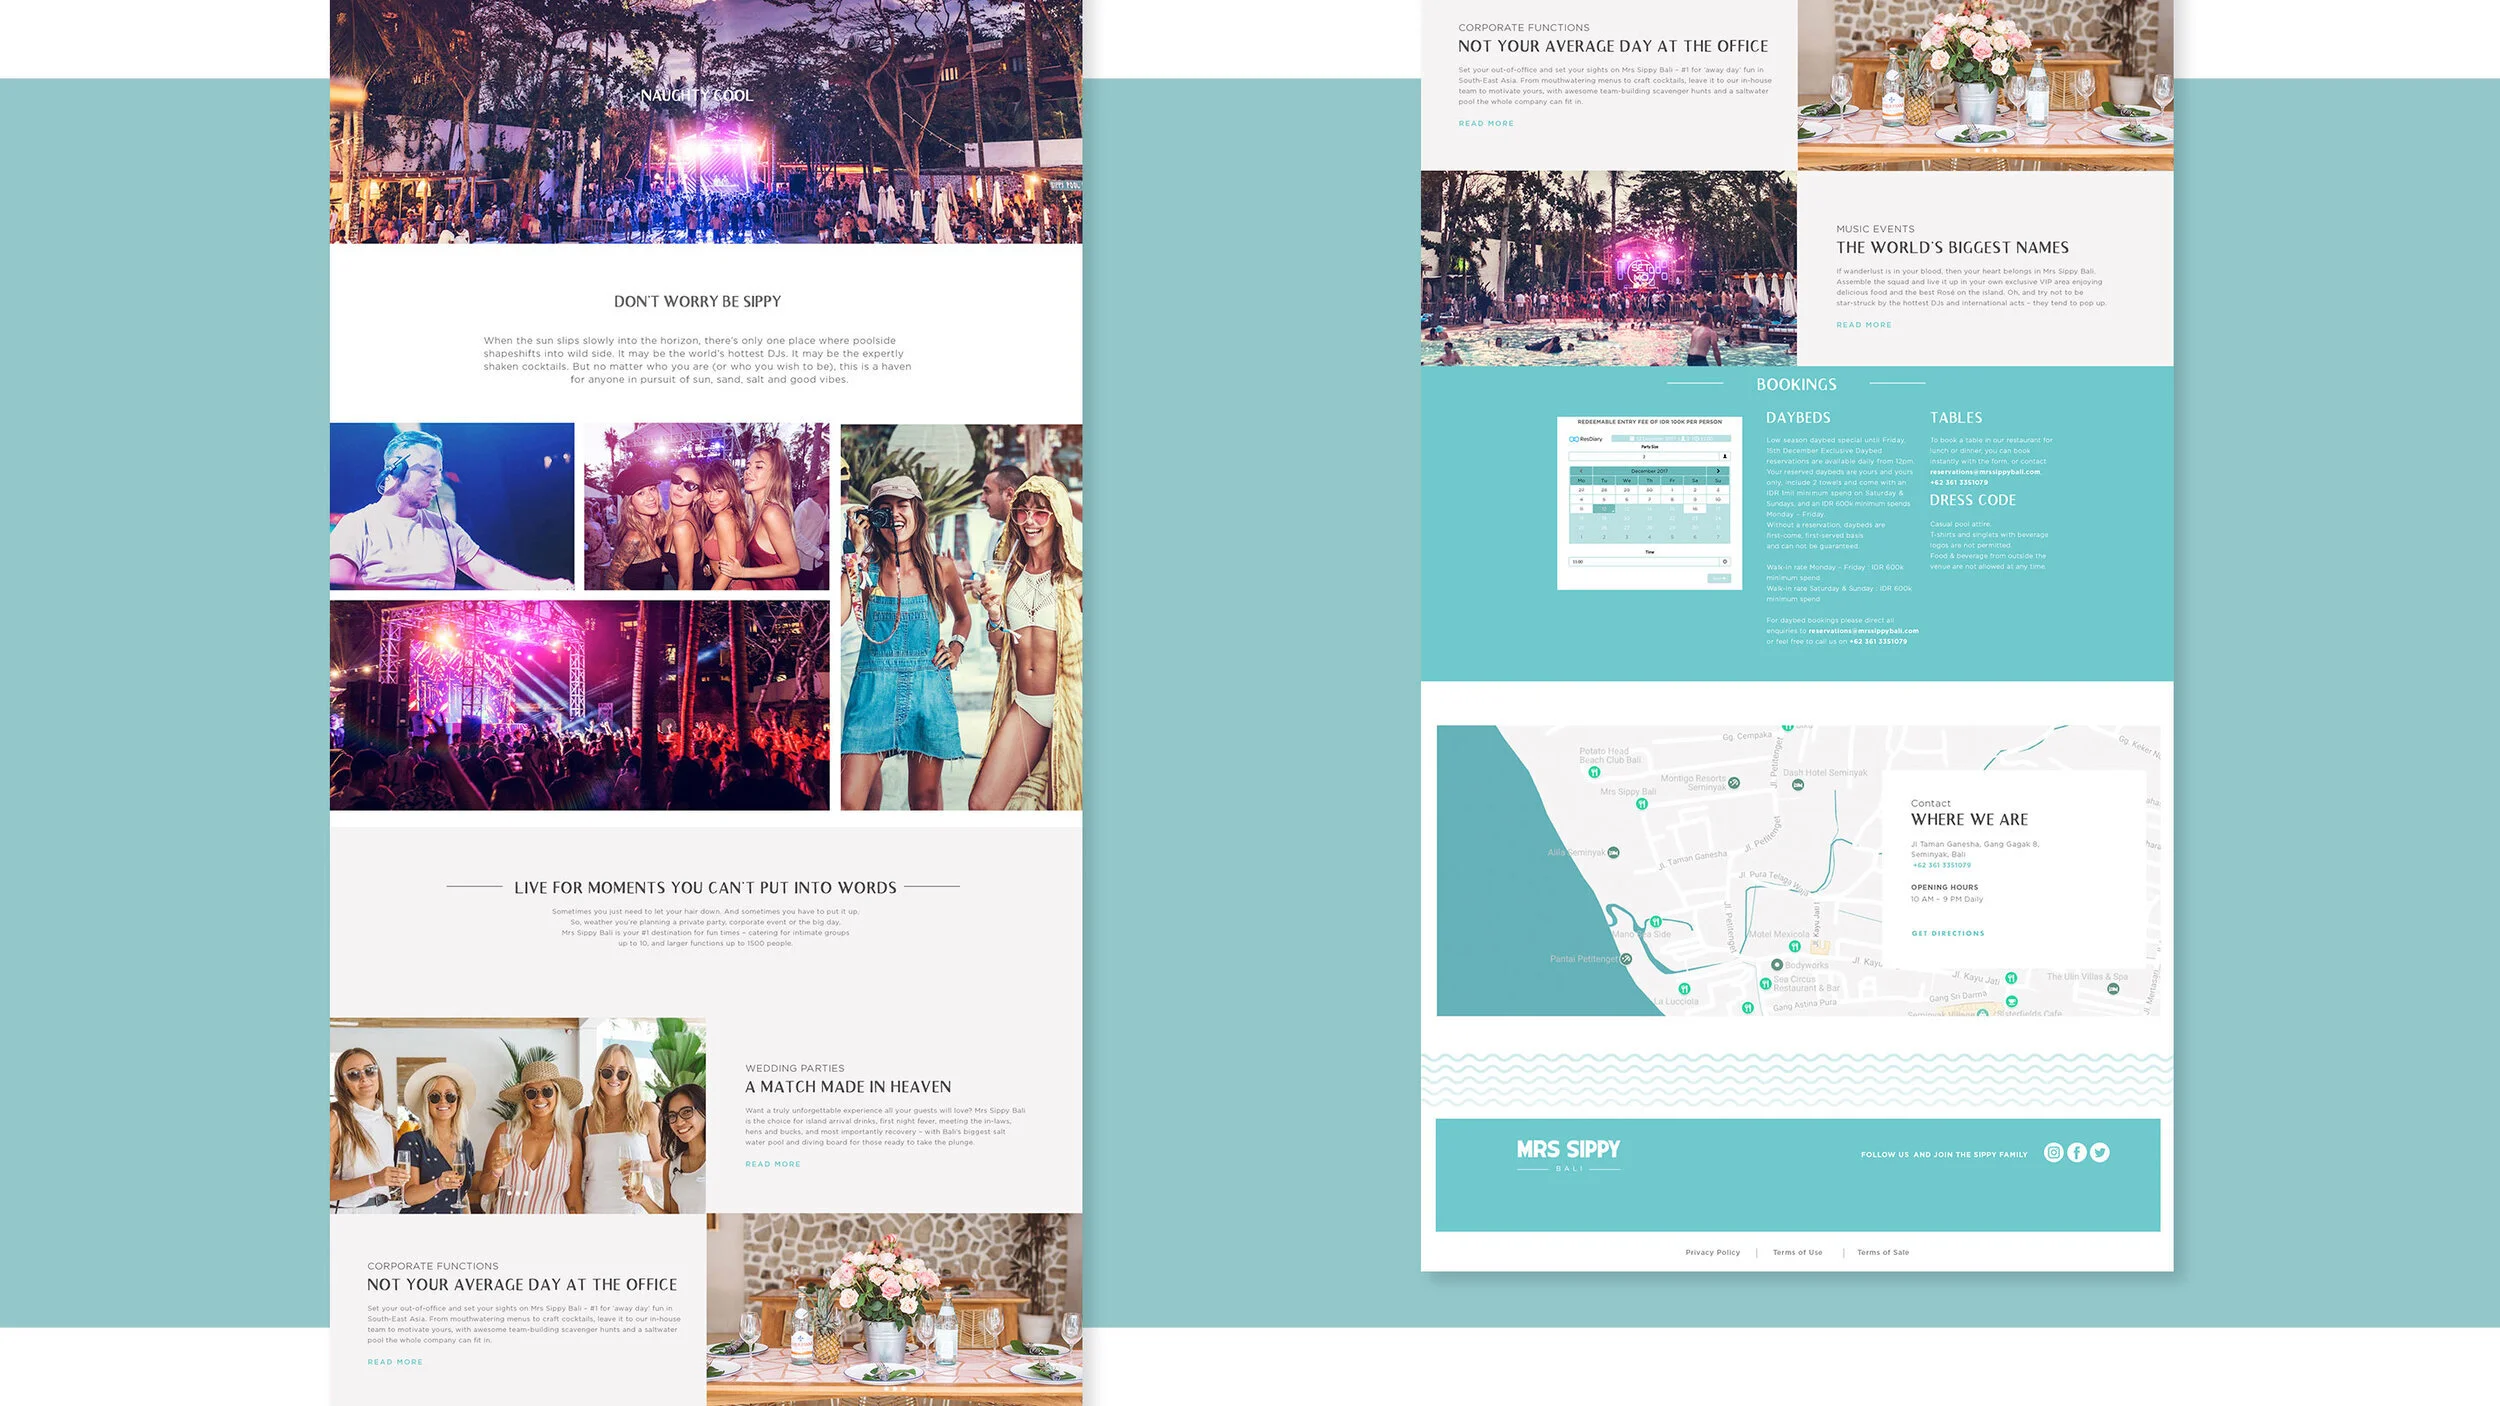This screenshot has width=2500, height=1406.
Task: Click the Mrs Sippy Bali footer logo
Action: 1568,1154
